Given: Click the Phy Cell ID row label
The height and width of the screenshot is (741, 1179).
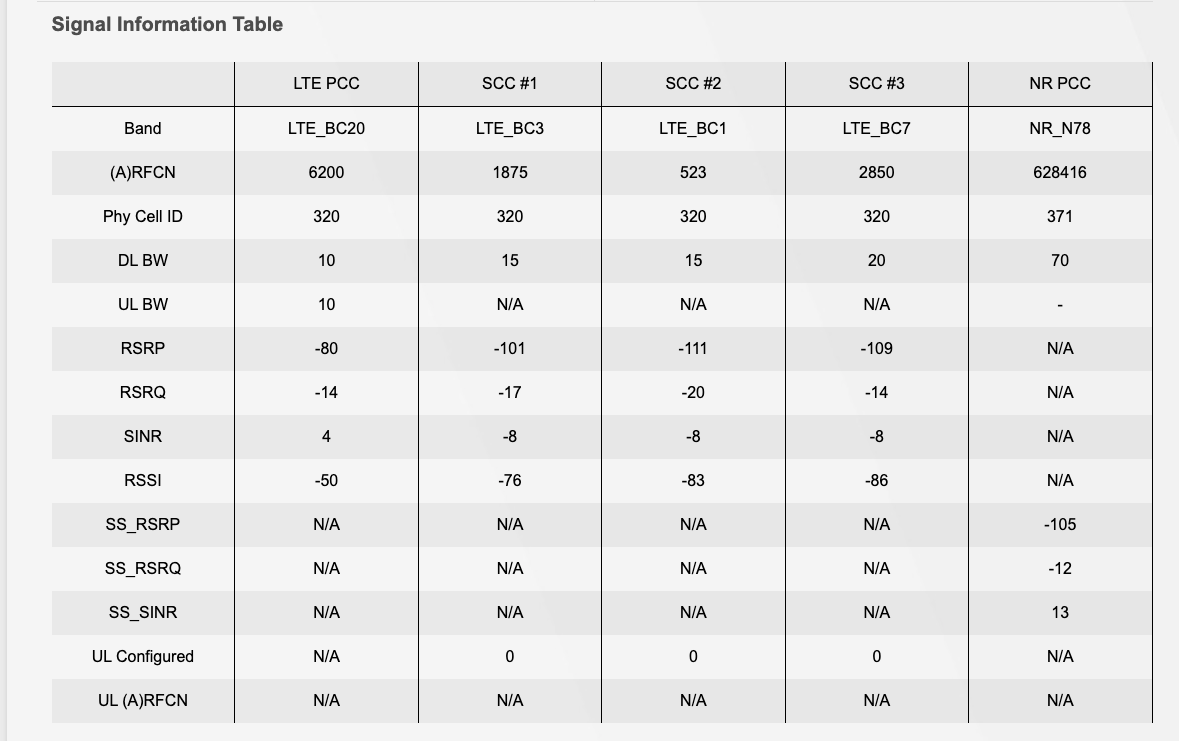Looking at the screenshot, I should coord(143,216).
